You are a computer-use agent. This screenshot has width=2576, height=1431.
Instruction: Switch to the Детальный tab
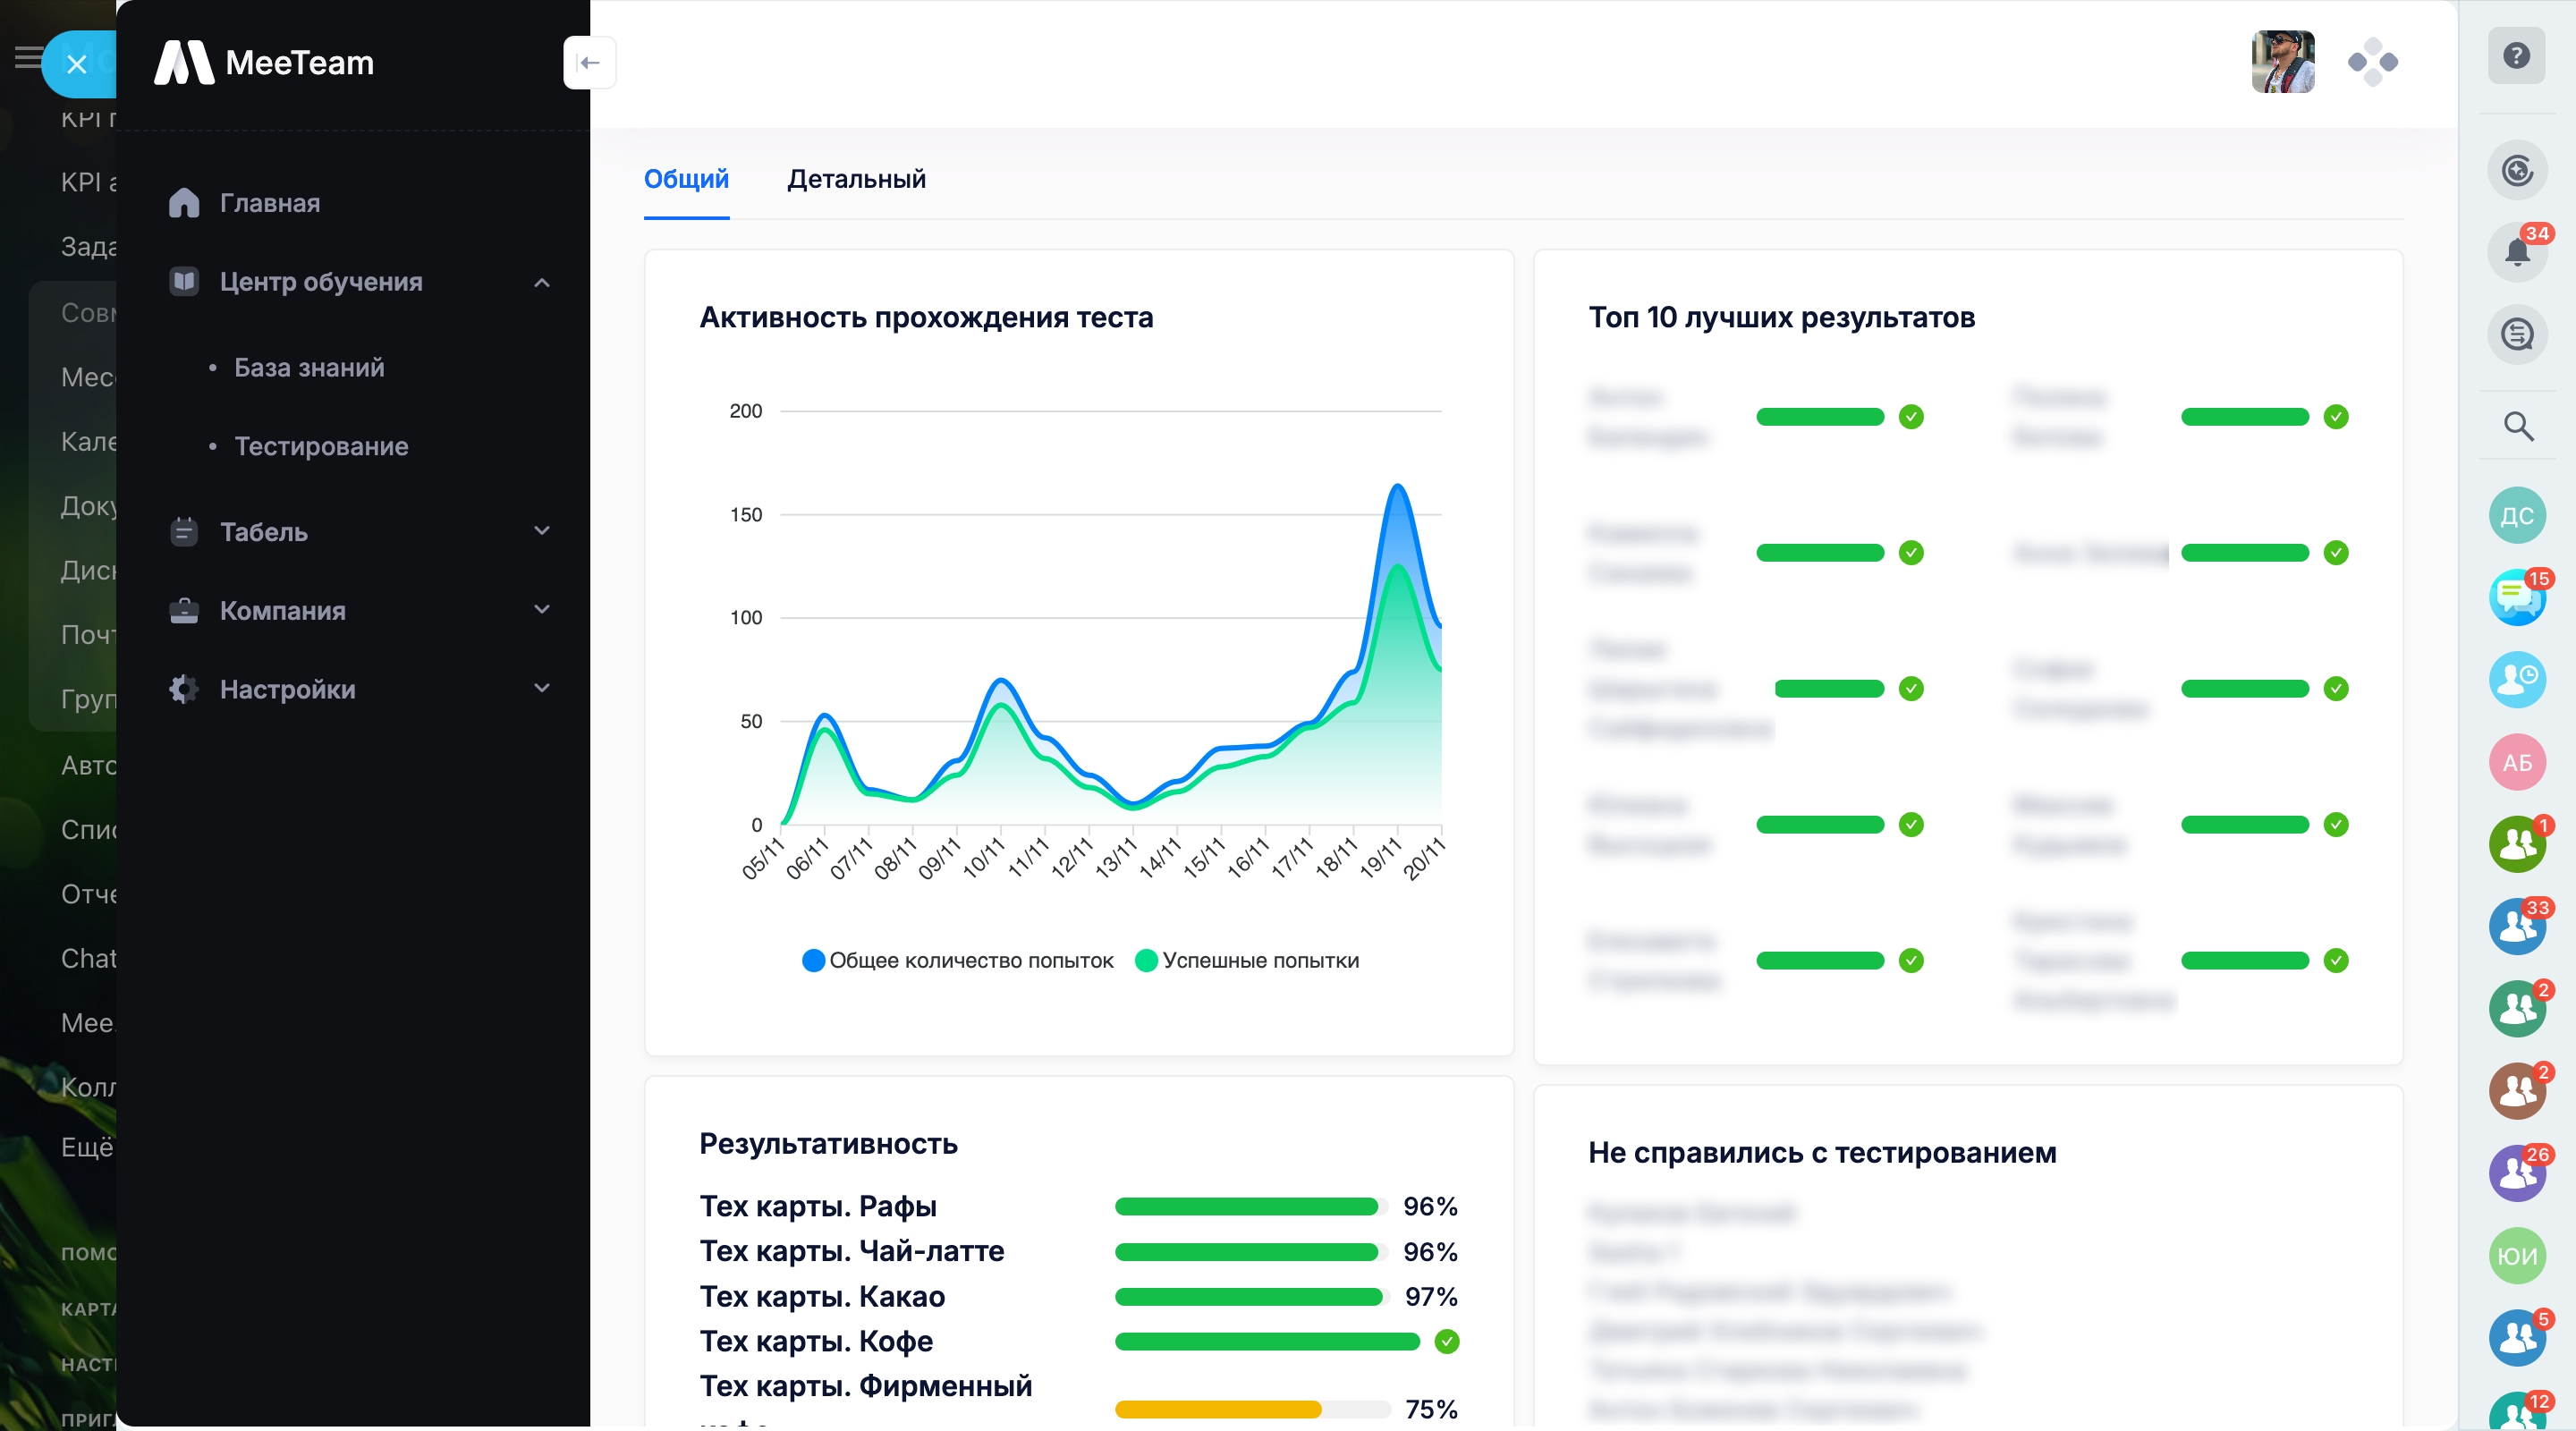pos(856,179)
